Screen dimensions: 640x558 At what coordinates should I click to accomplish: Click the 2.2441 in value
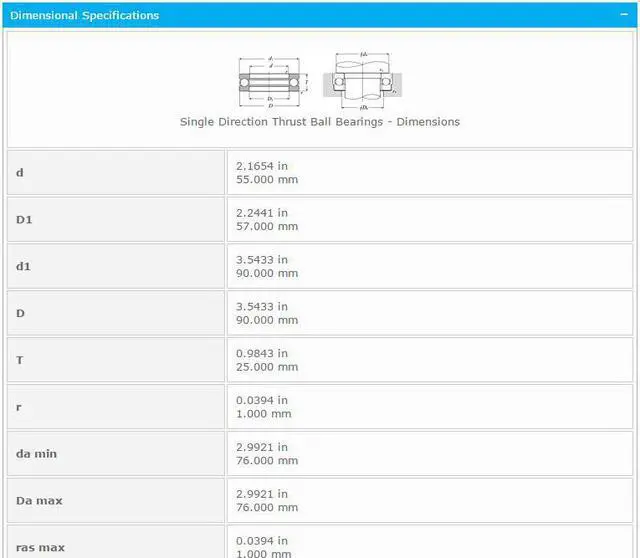point(262,213)
